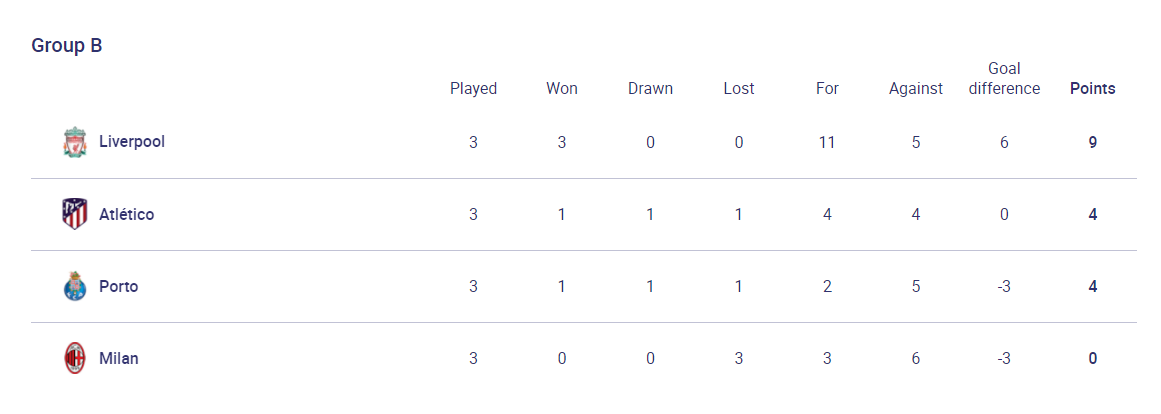Open the Milan team name link

point(118,358)
